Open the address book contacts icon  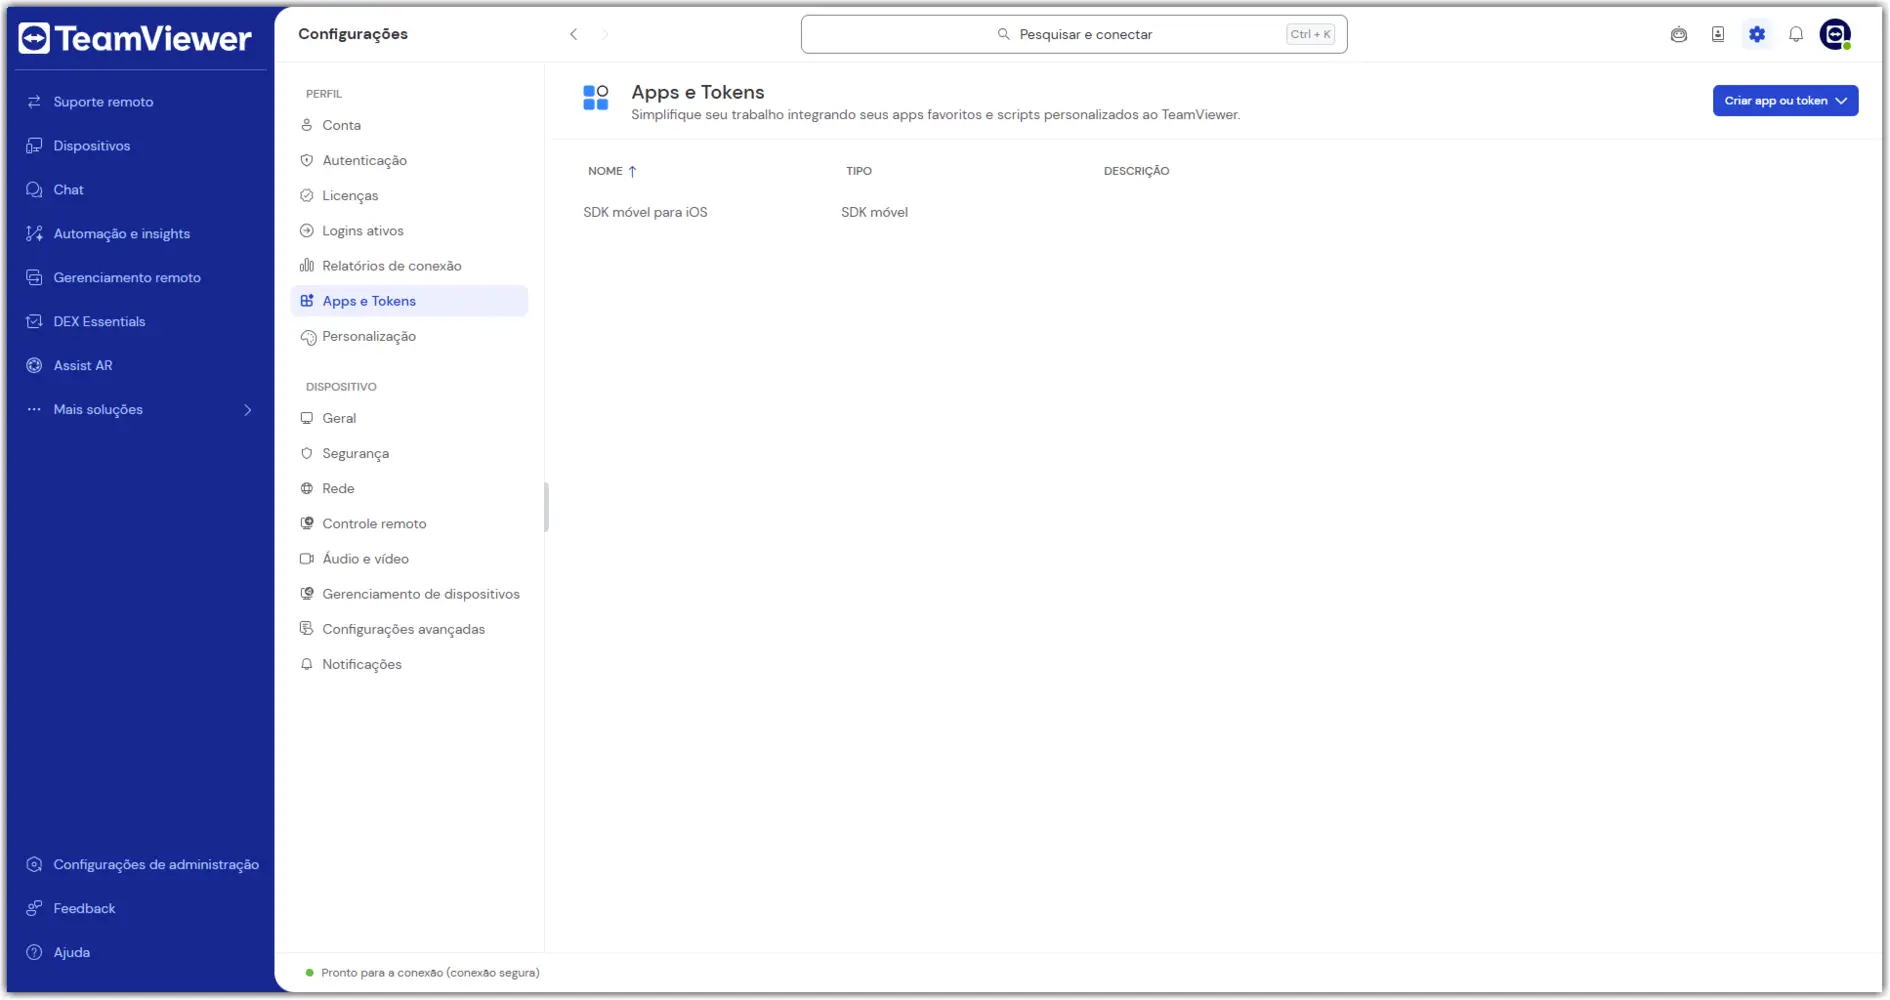click(1718, 35)
